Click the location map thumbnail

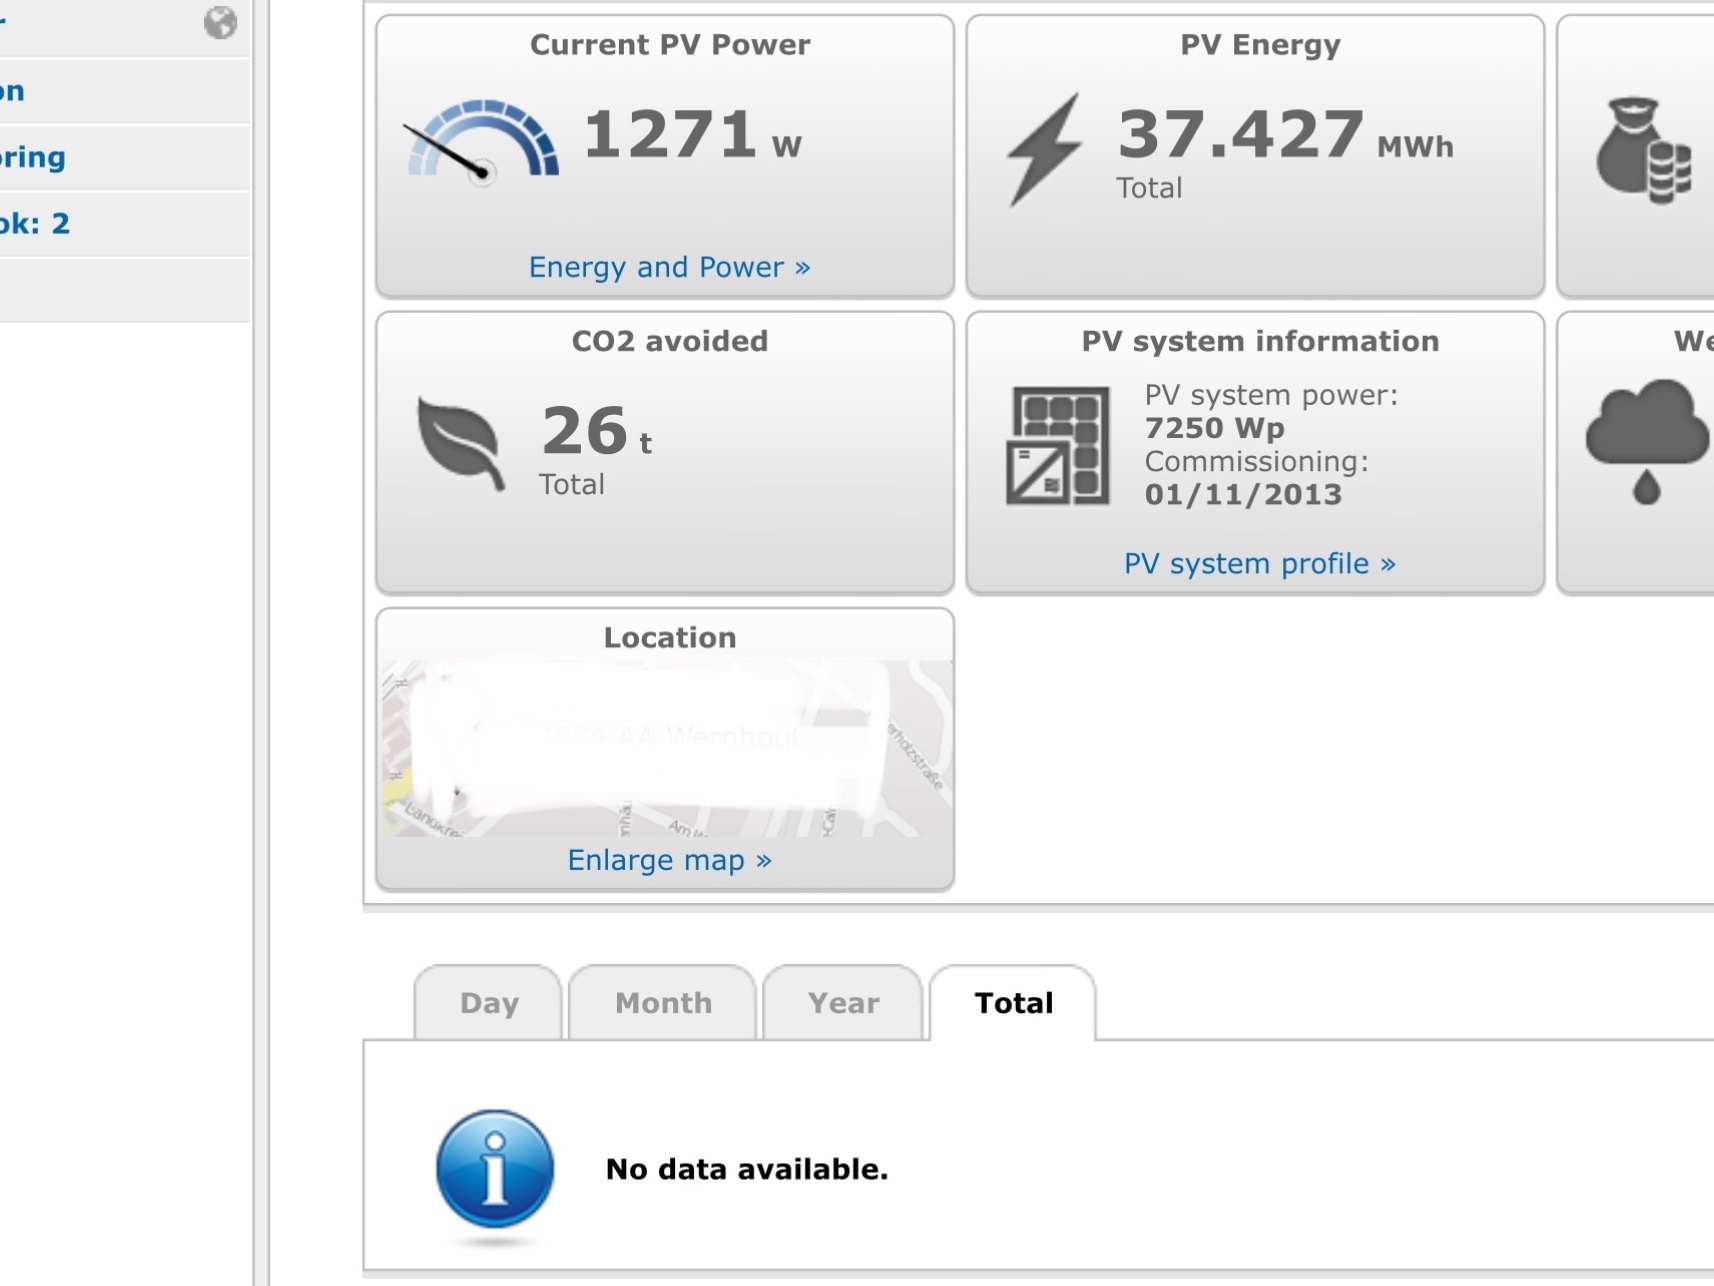(666, 748)
